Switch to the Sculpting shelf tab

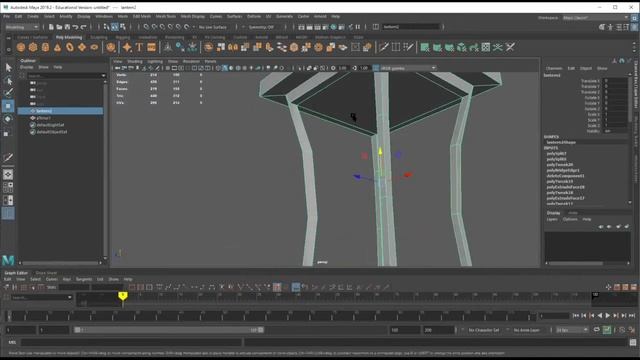tap(98, 37)
